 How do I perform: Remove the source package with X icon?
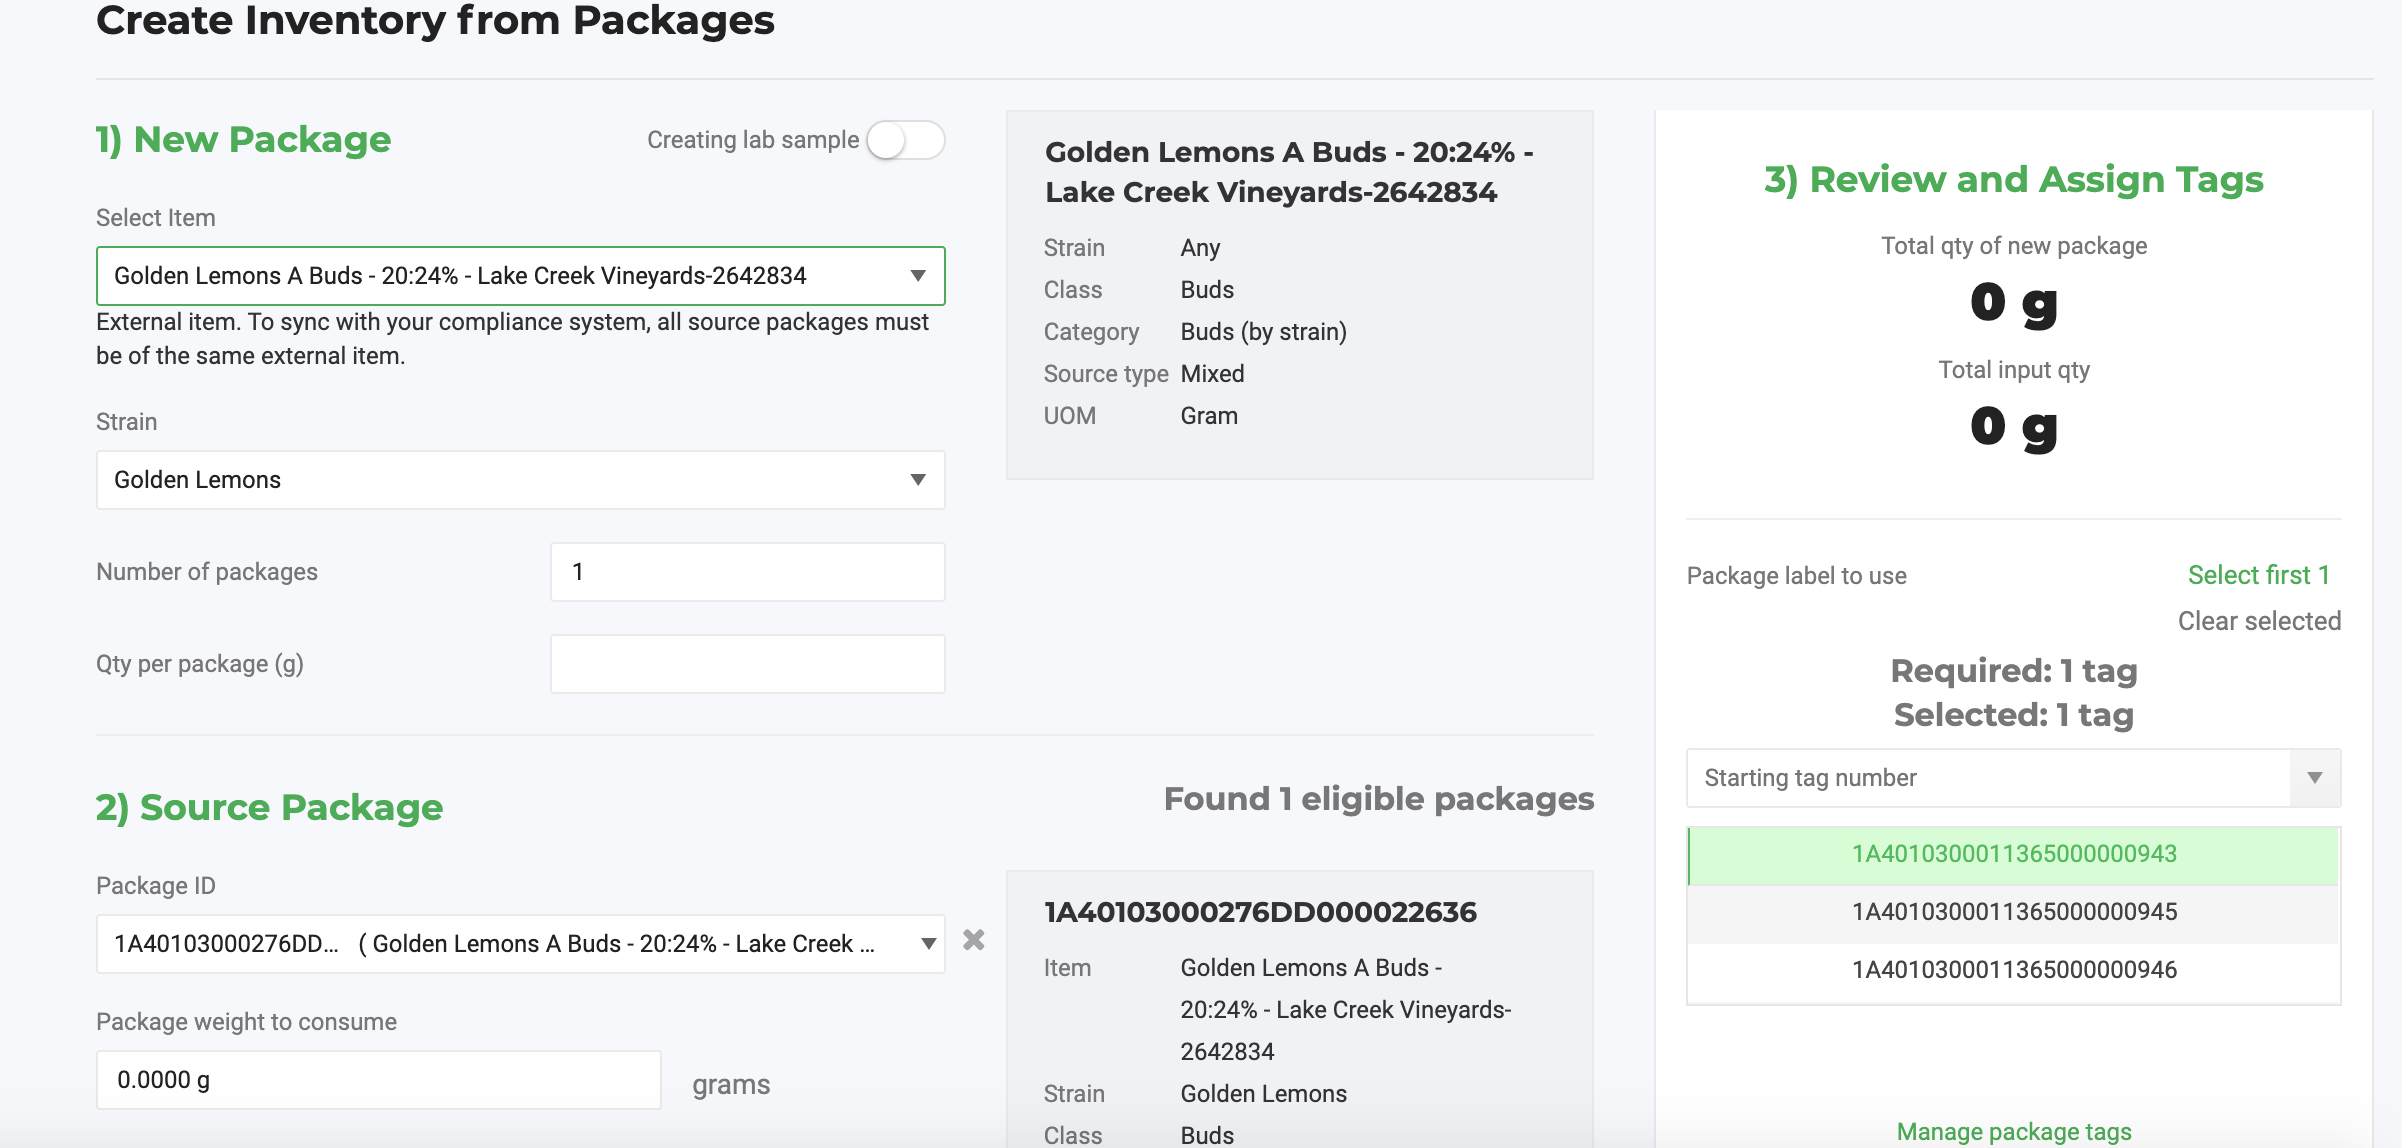[x=973, y=940]
